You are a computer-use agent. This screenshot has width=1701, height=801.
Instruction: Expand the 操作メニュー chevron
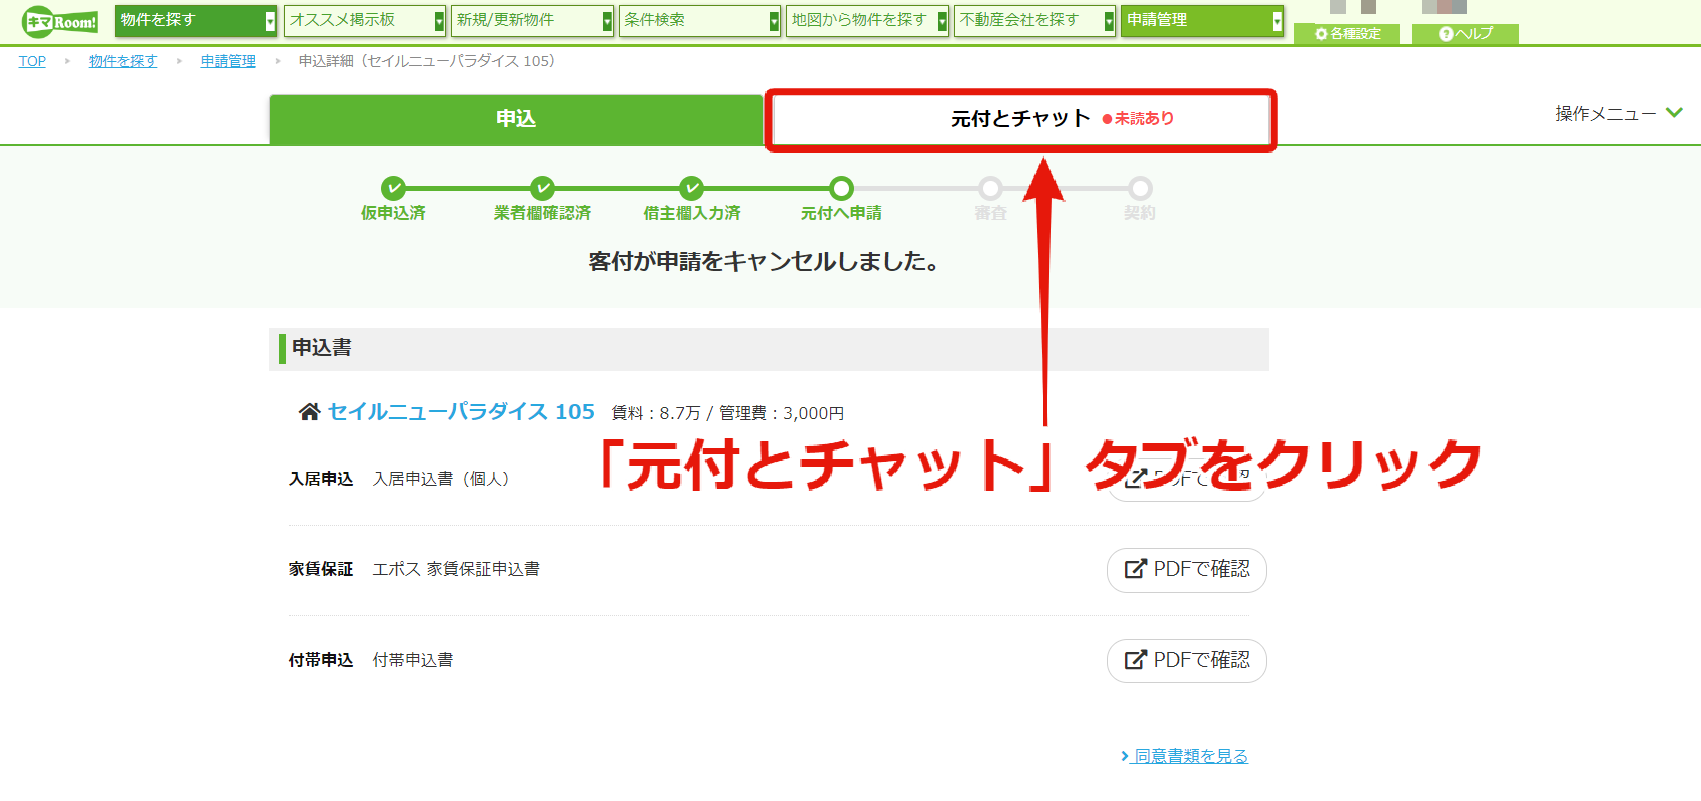(1674, 113)
